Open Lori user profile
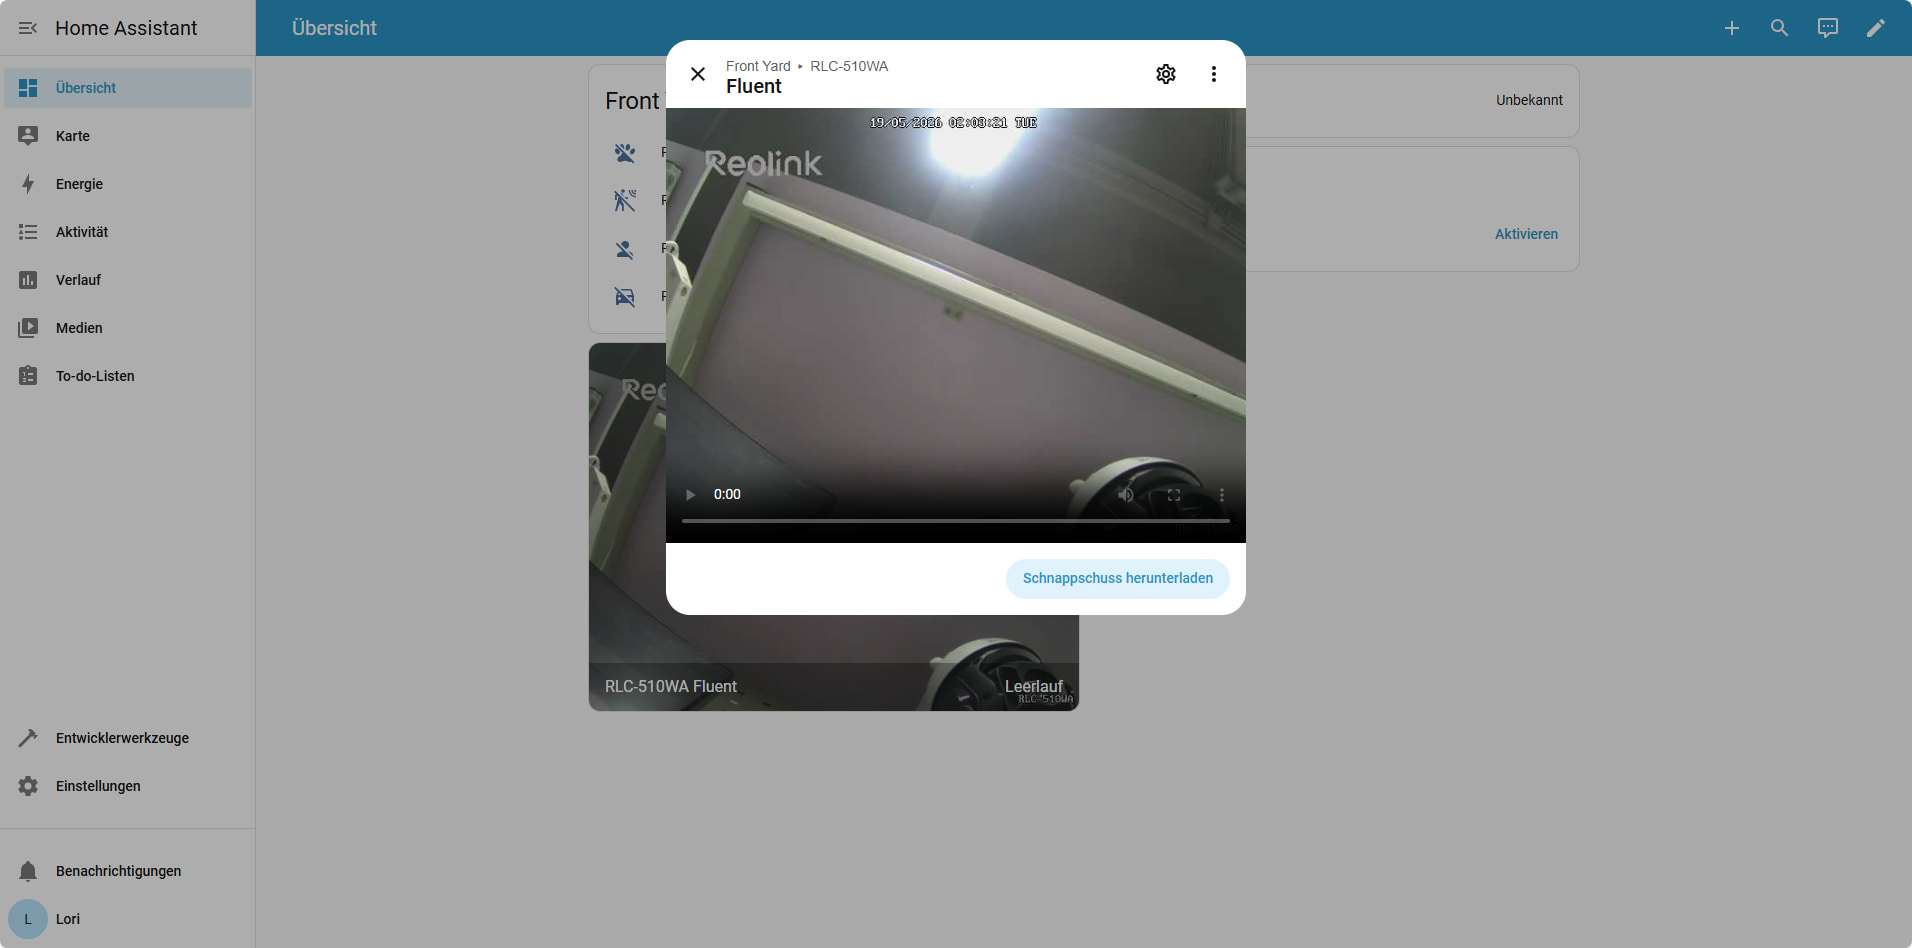The height and width of the screenshot is (948, 1912). [128, 919]
